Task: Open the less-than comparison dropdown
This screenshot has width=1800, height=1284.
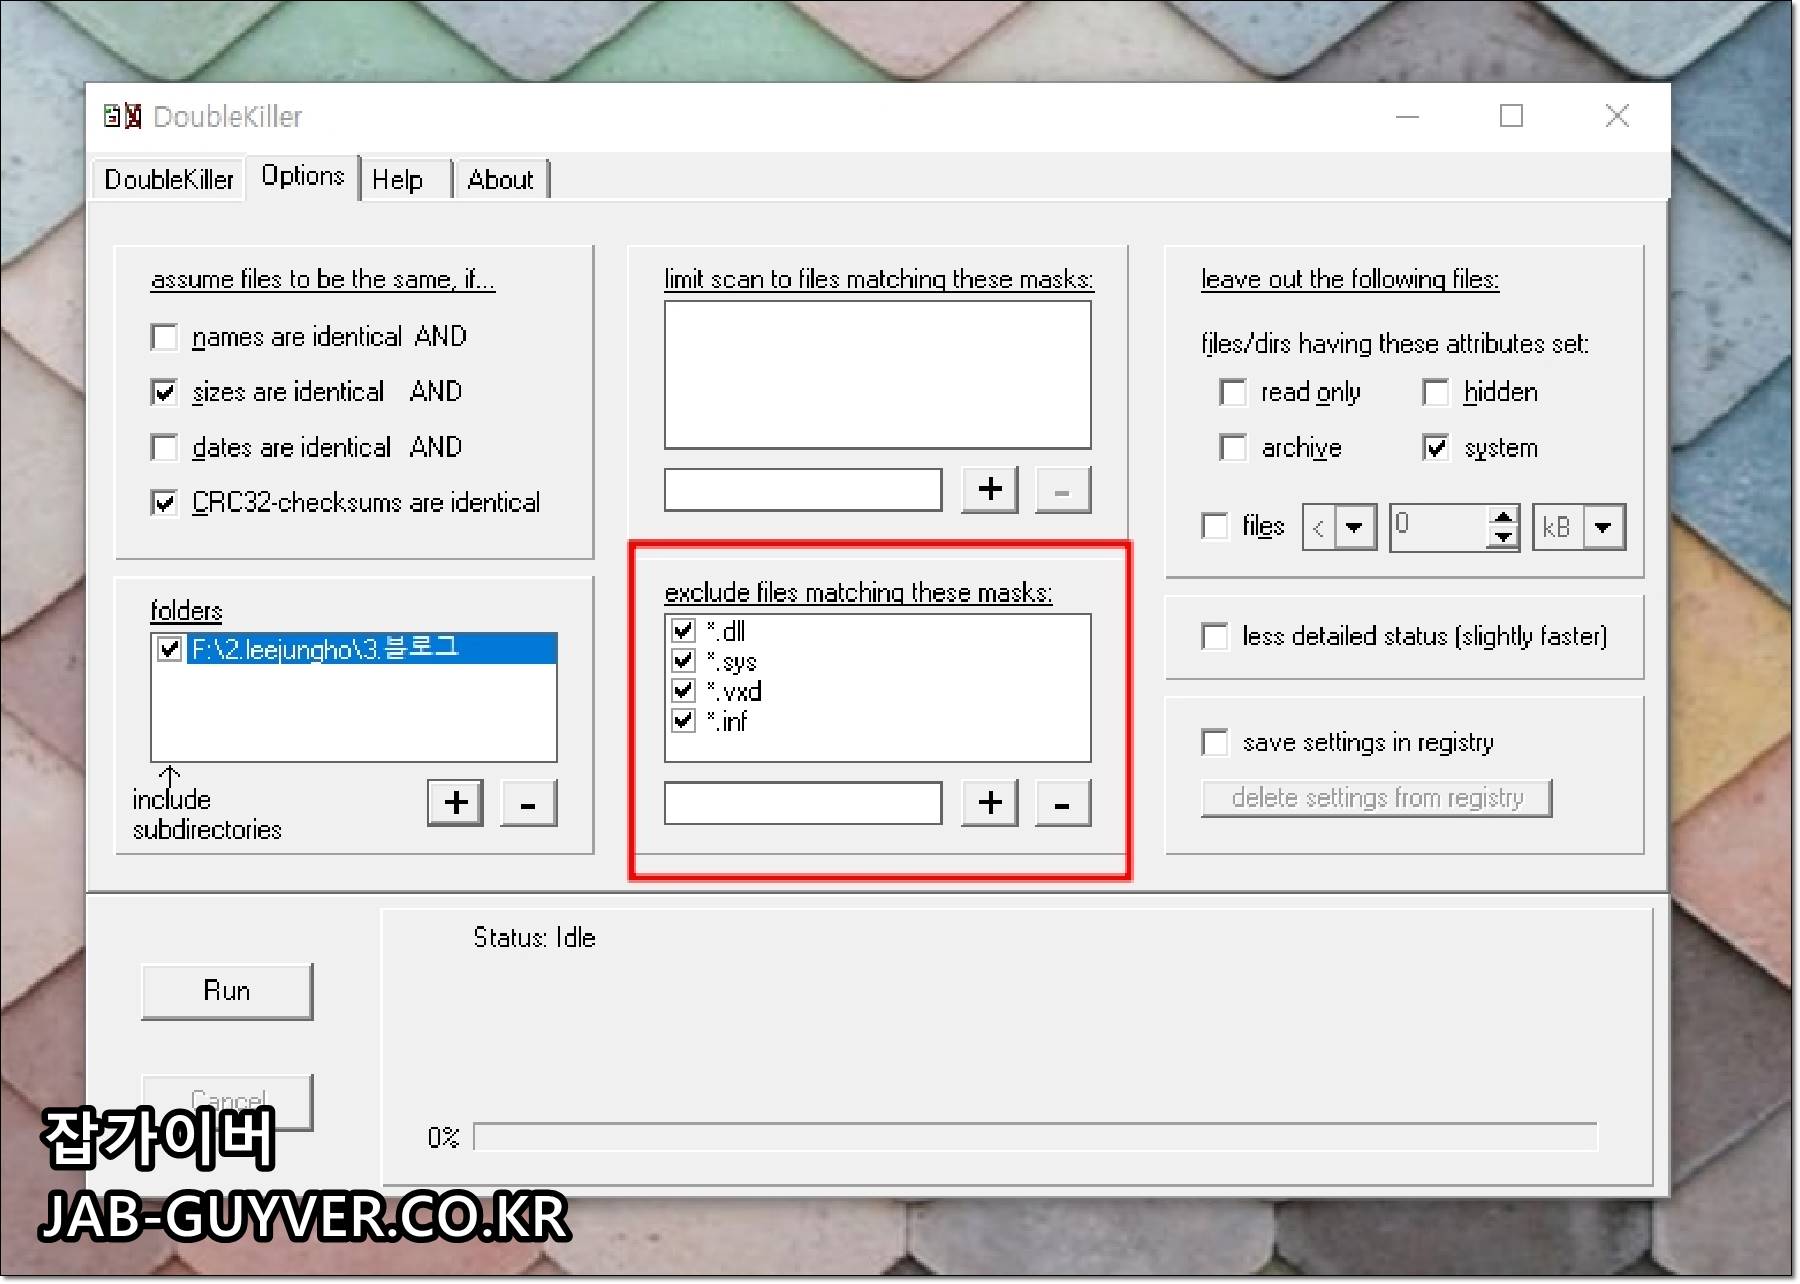Action: 1355,527
